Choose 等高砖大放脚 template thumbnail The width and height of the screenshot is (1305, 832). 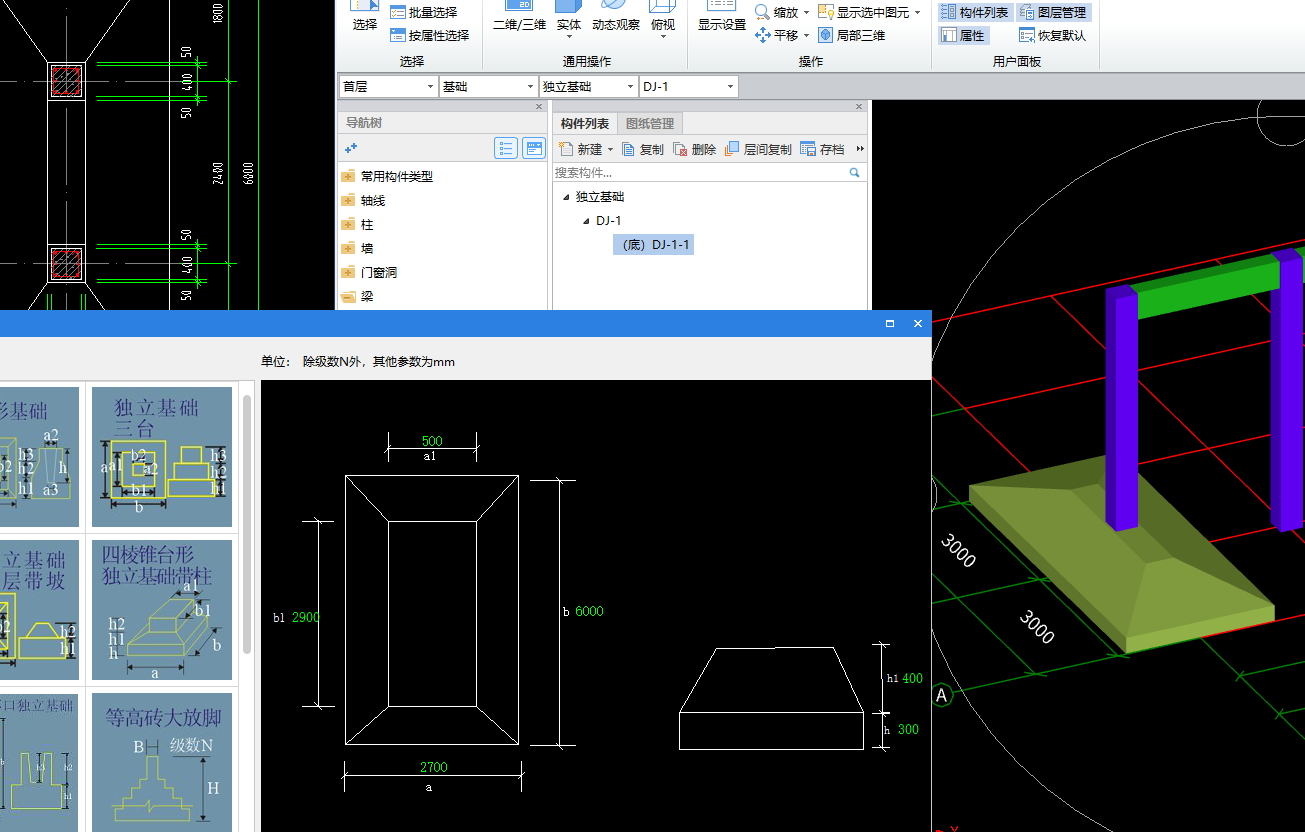(x=162, y=762)
